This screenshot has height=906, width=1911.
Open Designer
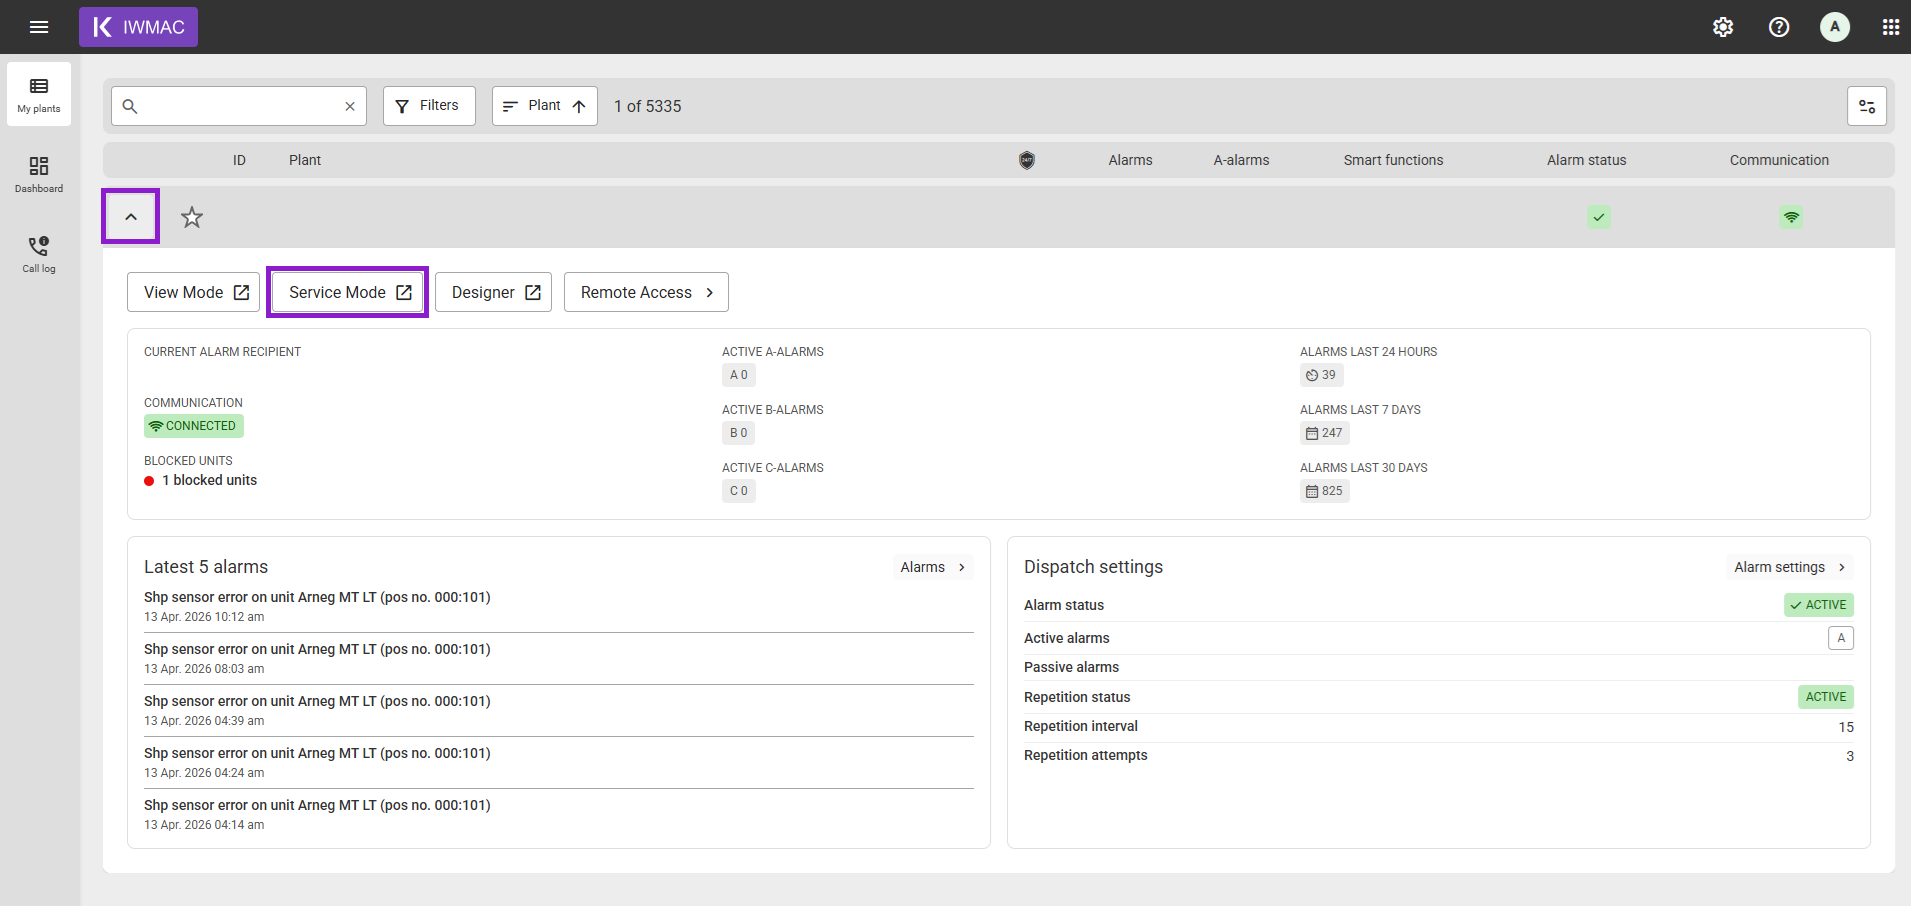(x=494, y=292)
